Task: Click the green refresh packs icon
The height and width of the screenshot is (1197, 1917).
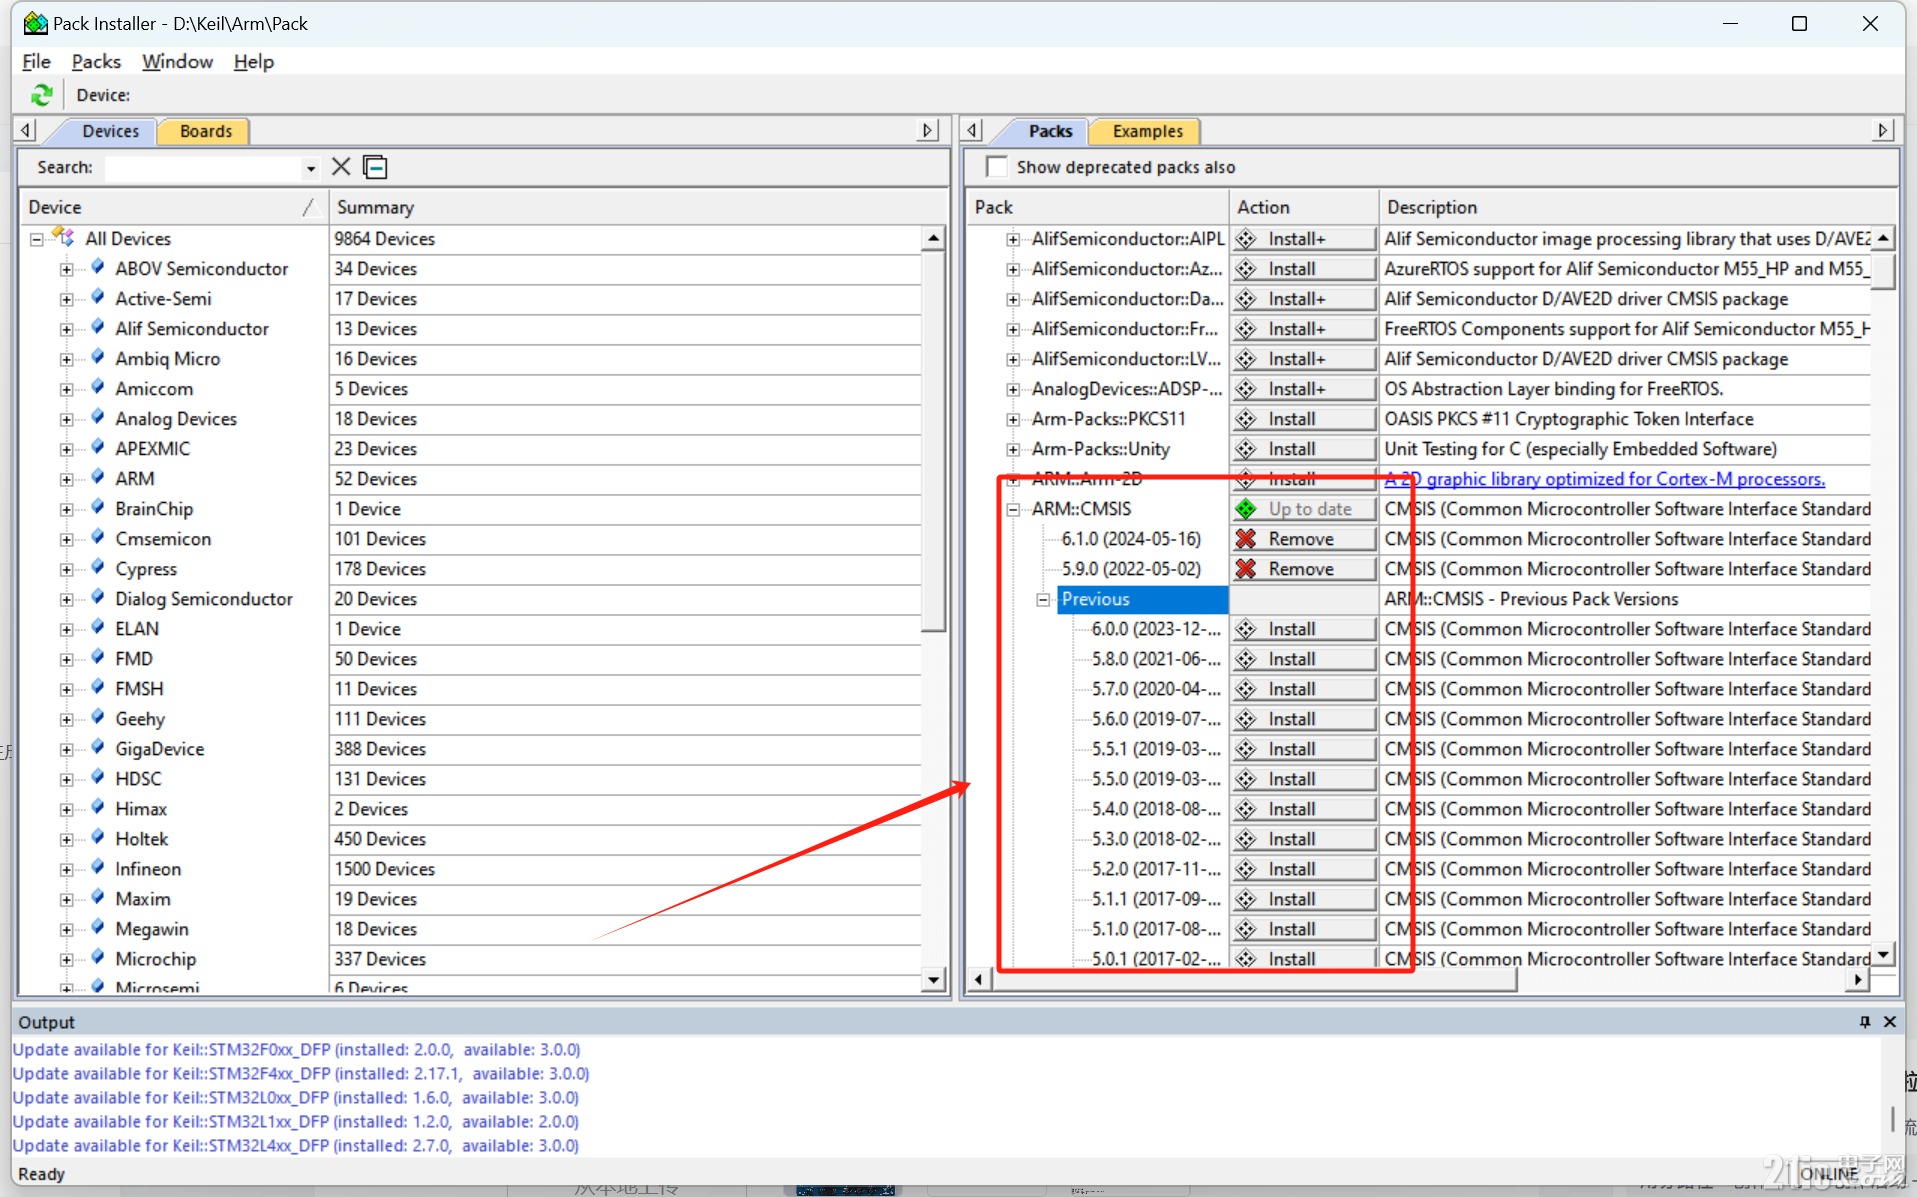Action: tap(41, 95)
